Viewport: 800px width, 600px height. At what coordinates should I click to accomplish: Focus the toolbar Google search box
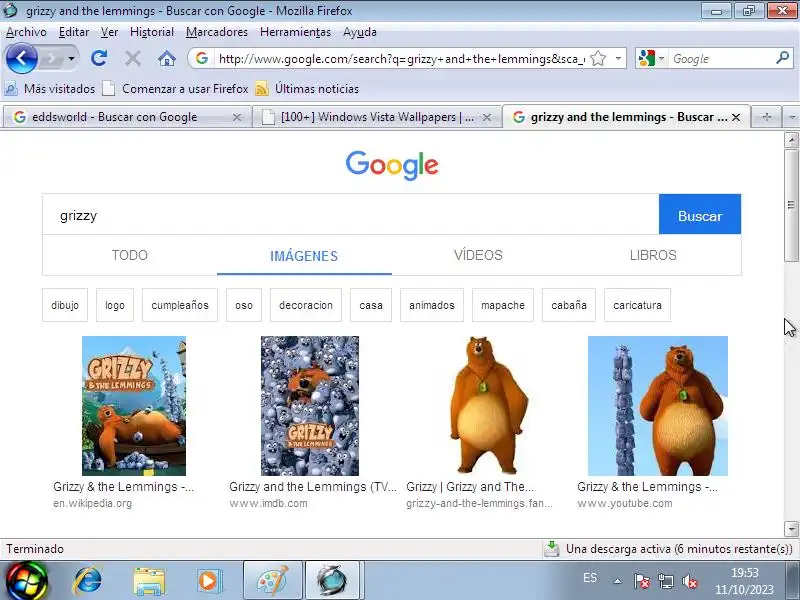pos(721,59)
